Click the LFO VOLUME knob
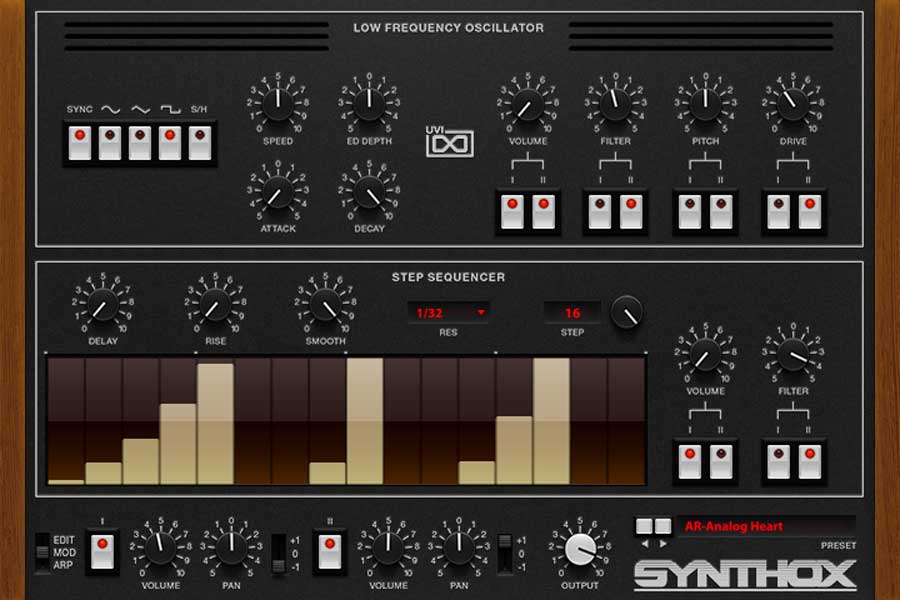 tap(527, 104)
